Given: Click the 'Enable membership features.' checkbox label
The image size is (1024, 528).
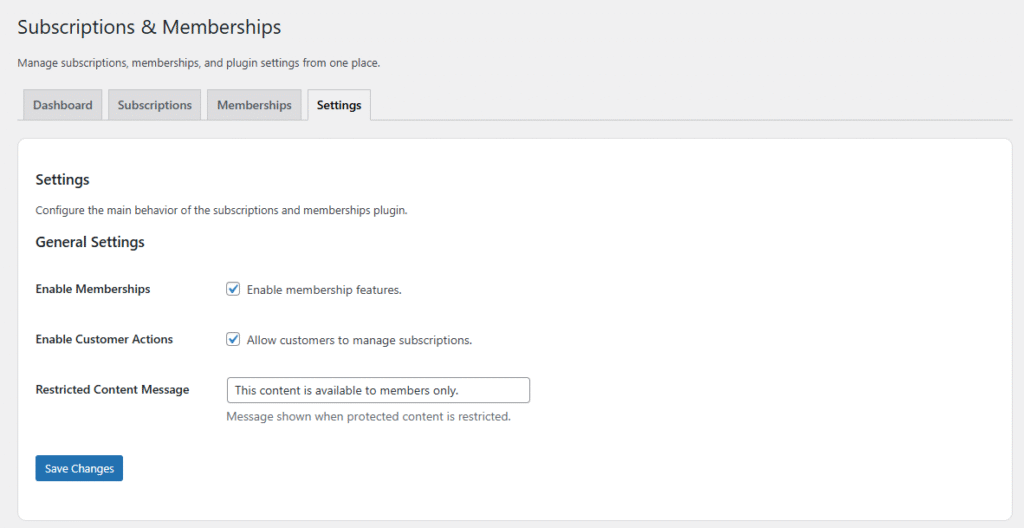Looking at the screenshot, I should pos(323,290).
